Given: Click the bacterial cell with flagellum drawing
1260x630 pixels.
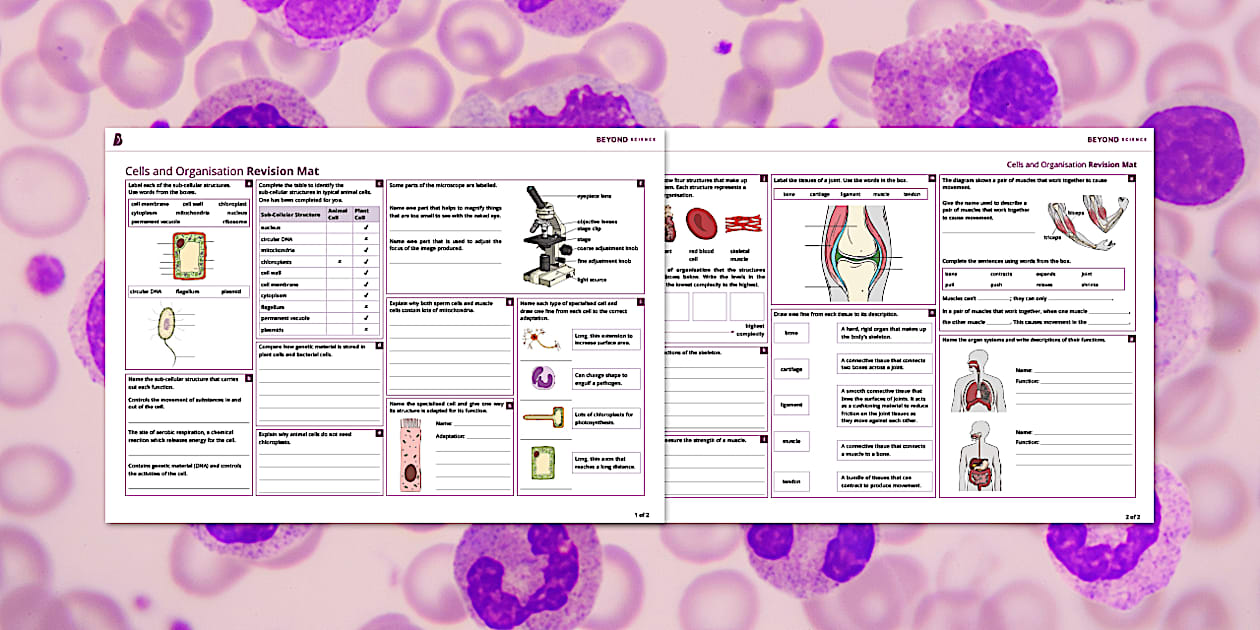Looking at the screenshot, I should pos(167,324).
